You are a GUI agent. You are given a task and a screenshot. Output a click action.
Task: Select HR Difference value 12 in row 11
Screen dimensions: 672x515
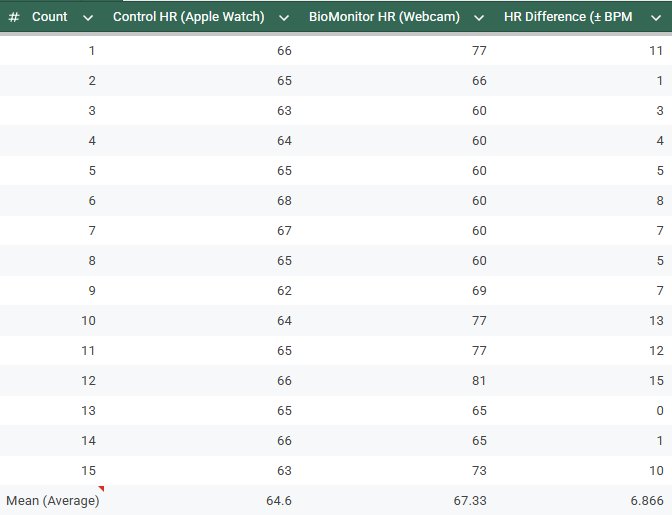(x=656, y=350)
